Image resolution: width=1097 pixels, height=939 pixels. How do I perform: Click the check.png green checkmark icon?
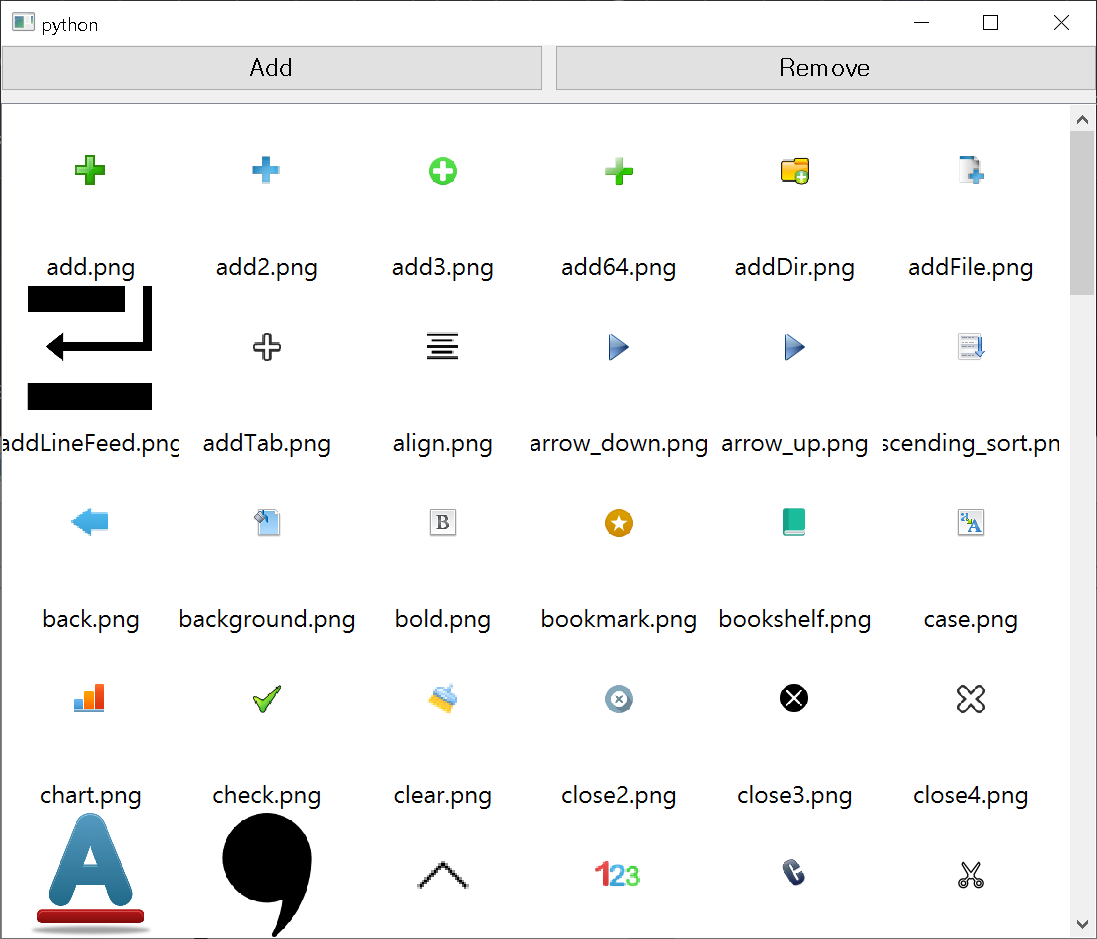266,698
